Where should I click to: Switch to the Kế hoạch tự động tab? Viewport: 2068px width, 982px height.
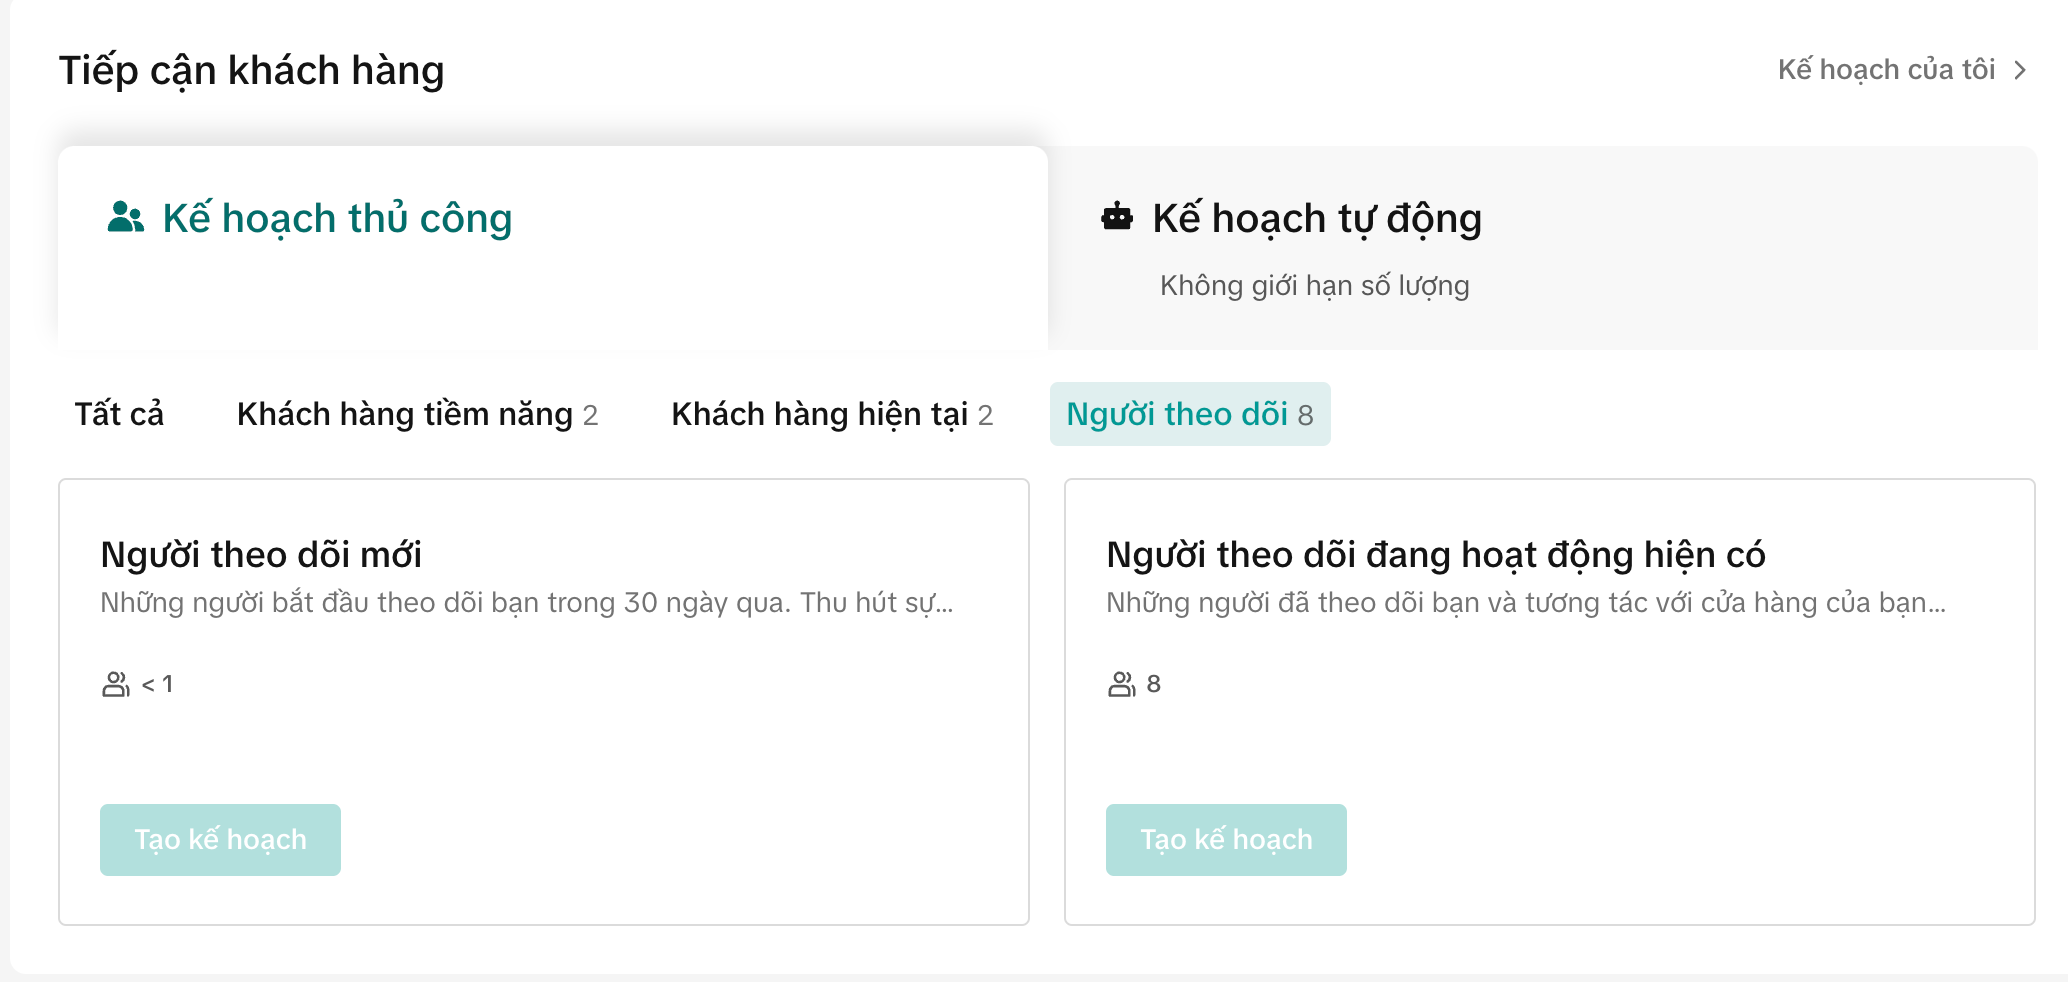1316,219
